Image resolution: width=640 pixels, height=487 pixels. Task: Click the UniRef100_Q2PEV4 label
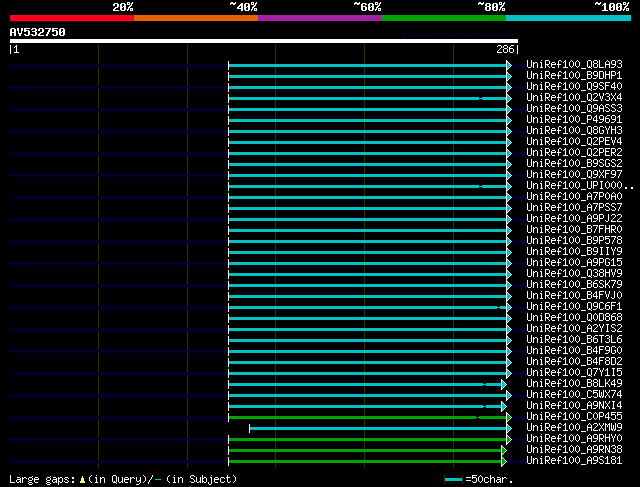(x=574, y=142)
